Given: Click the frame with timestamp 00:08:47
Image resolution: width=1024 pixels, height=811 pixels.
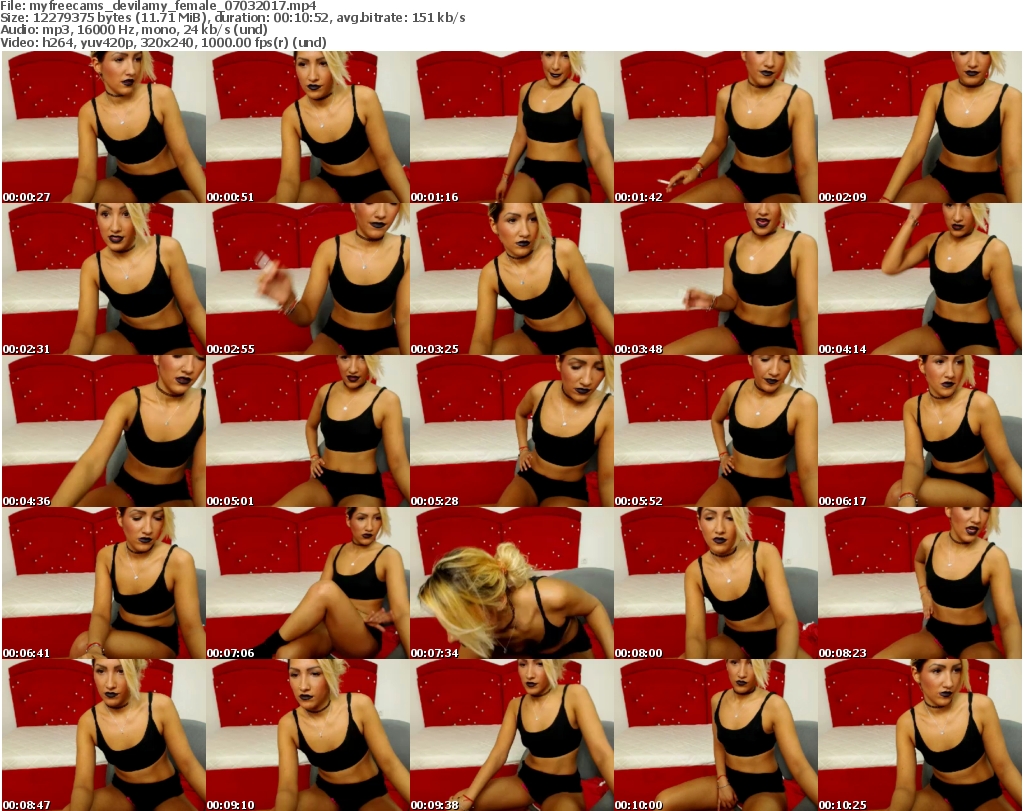Looking at the screenshot, I should click(104, 735).
